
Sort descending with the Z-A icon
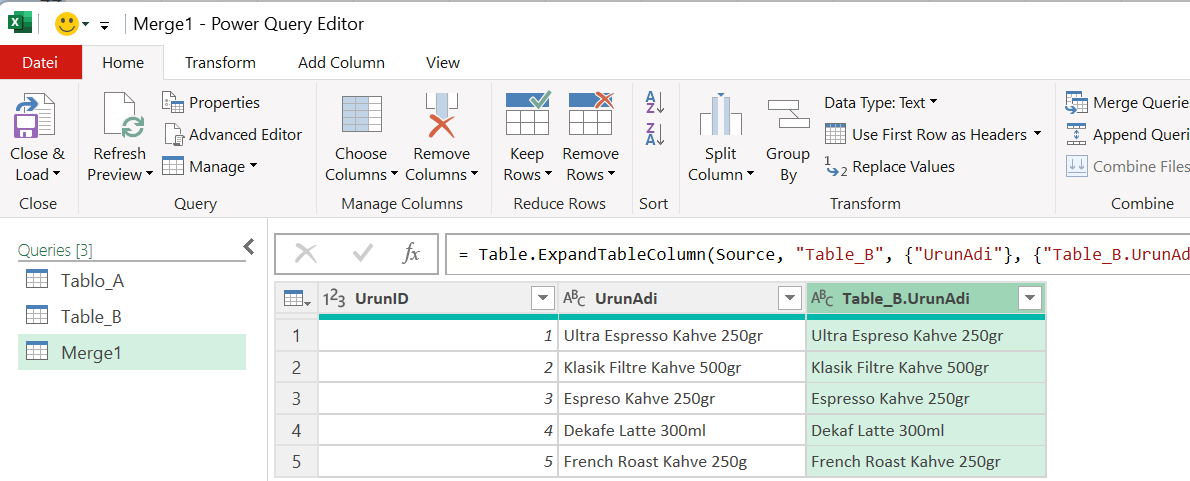(655, 133)
